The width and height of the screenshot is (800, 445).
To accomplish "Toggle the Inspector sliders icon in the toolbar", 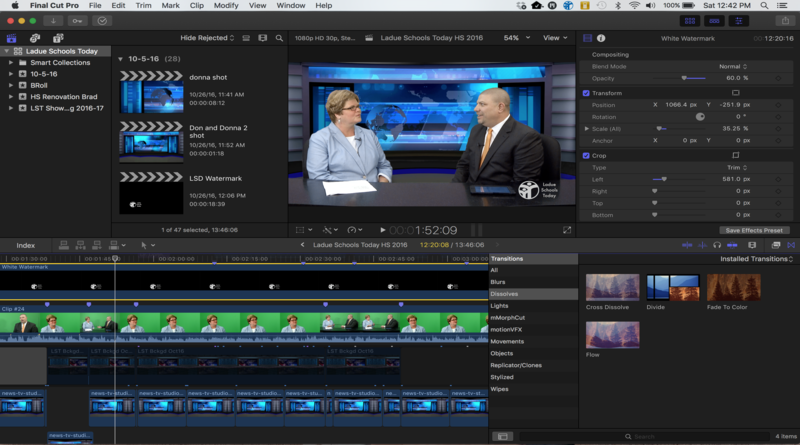I will click(738, 21).
